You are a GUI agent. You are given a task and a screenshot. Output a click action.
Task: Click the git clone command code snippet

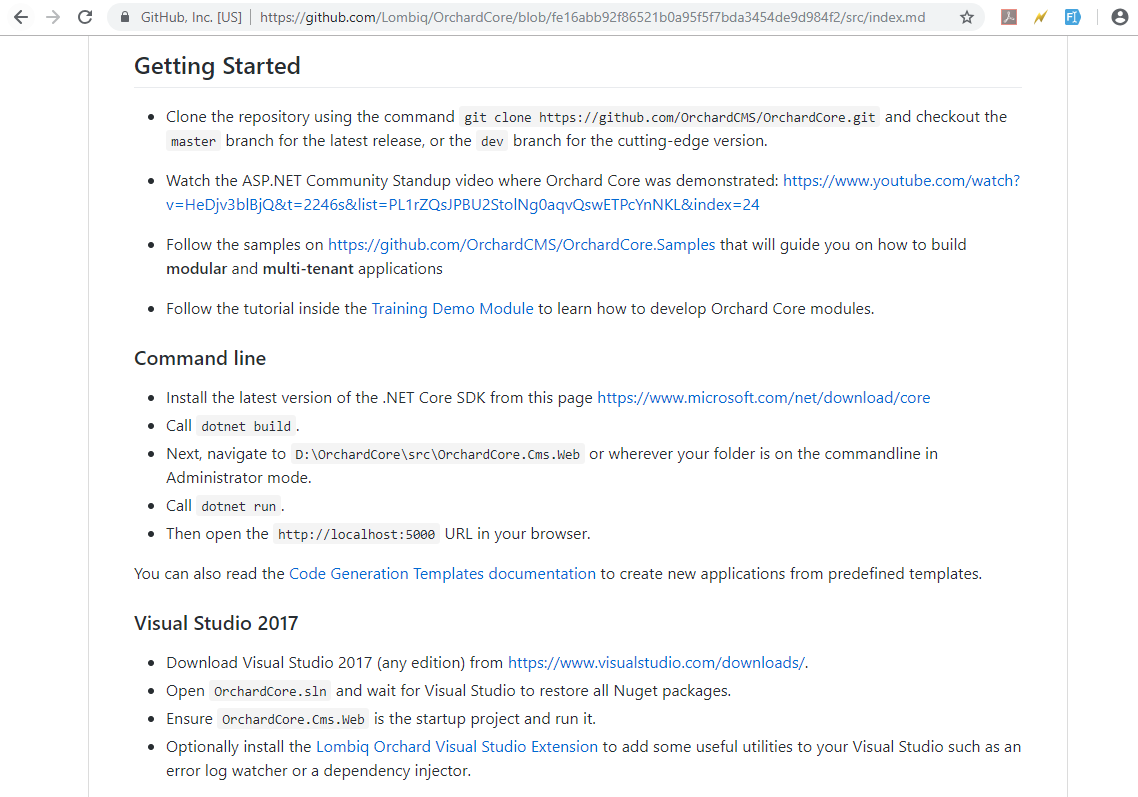pyautogui.click(x=669, y=118)
